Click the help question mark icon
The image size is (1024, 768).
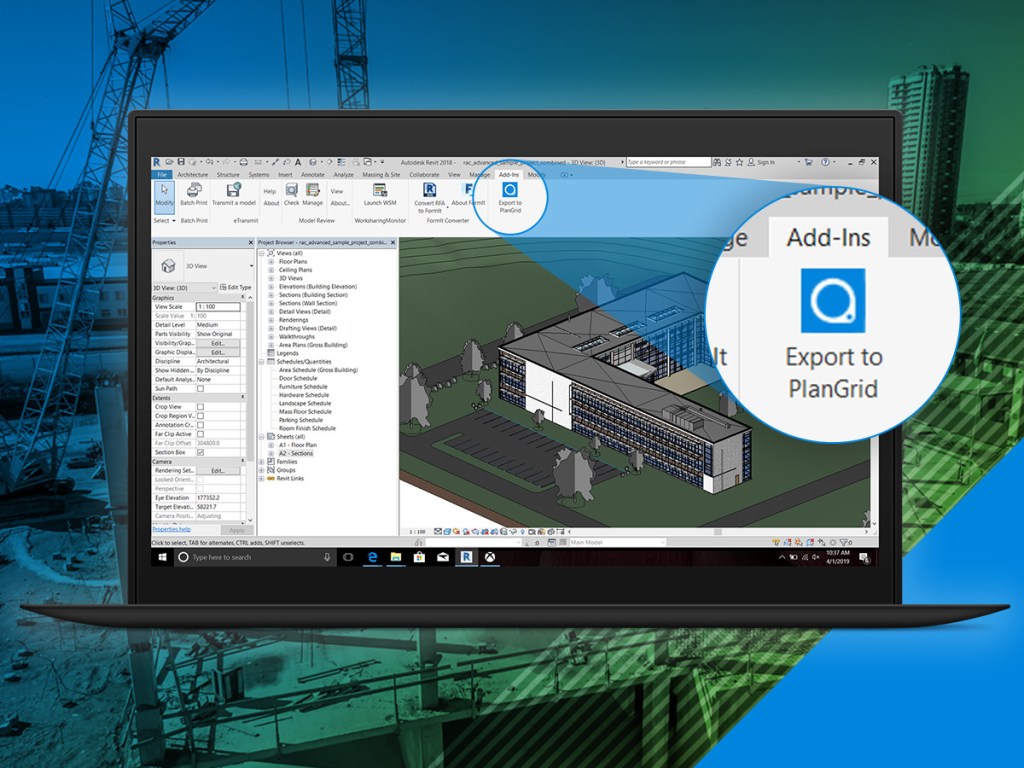pos(825,162)
